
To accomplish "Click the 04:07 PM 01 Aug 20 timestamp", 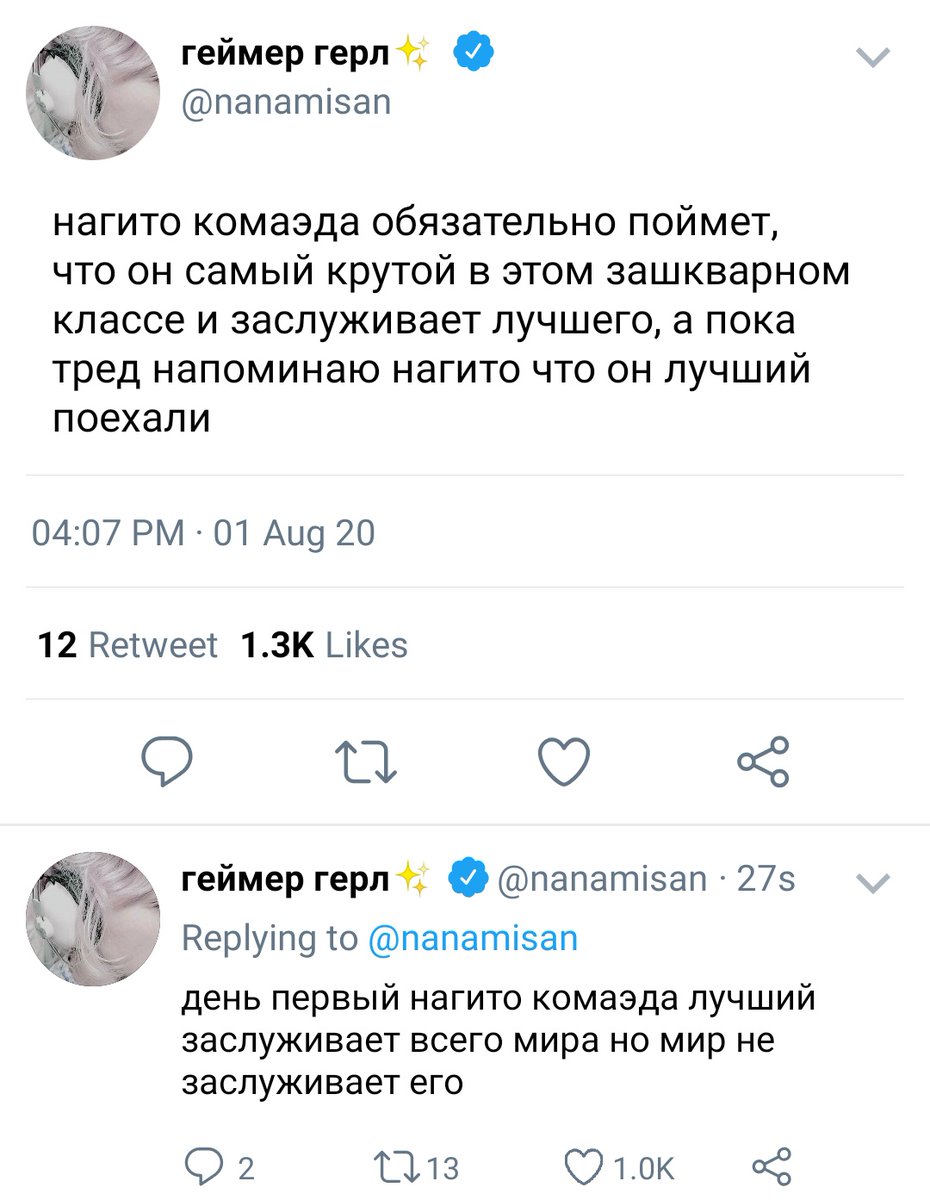I will point(204,533).
